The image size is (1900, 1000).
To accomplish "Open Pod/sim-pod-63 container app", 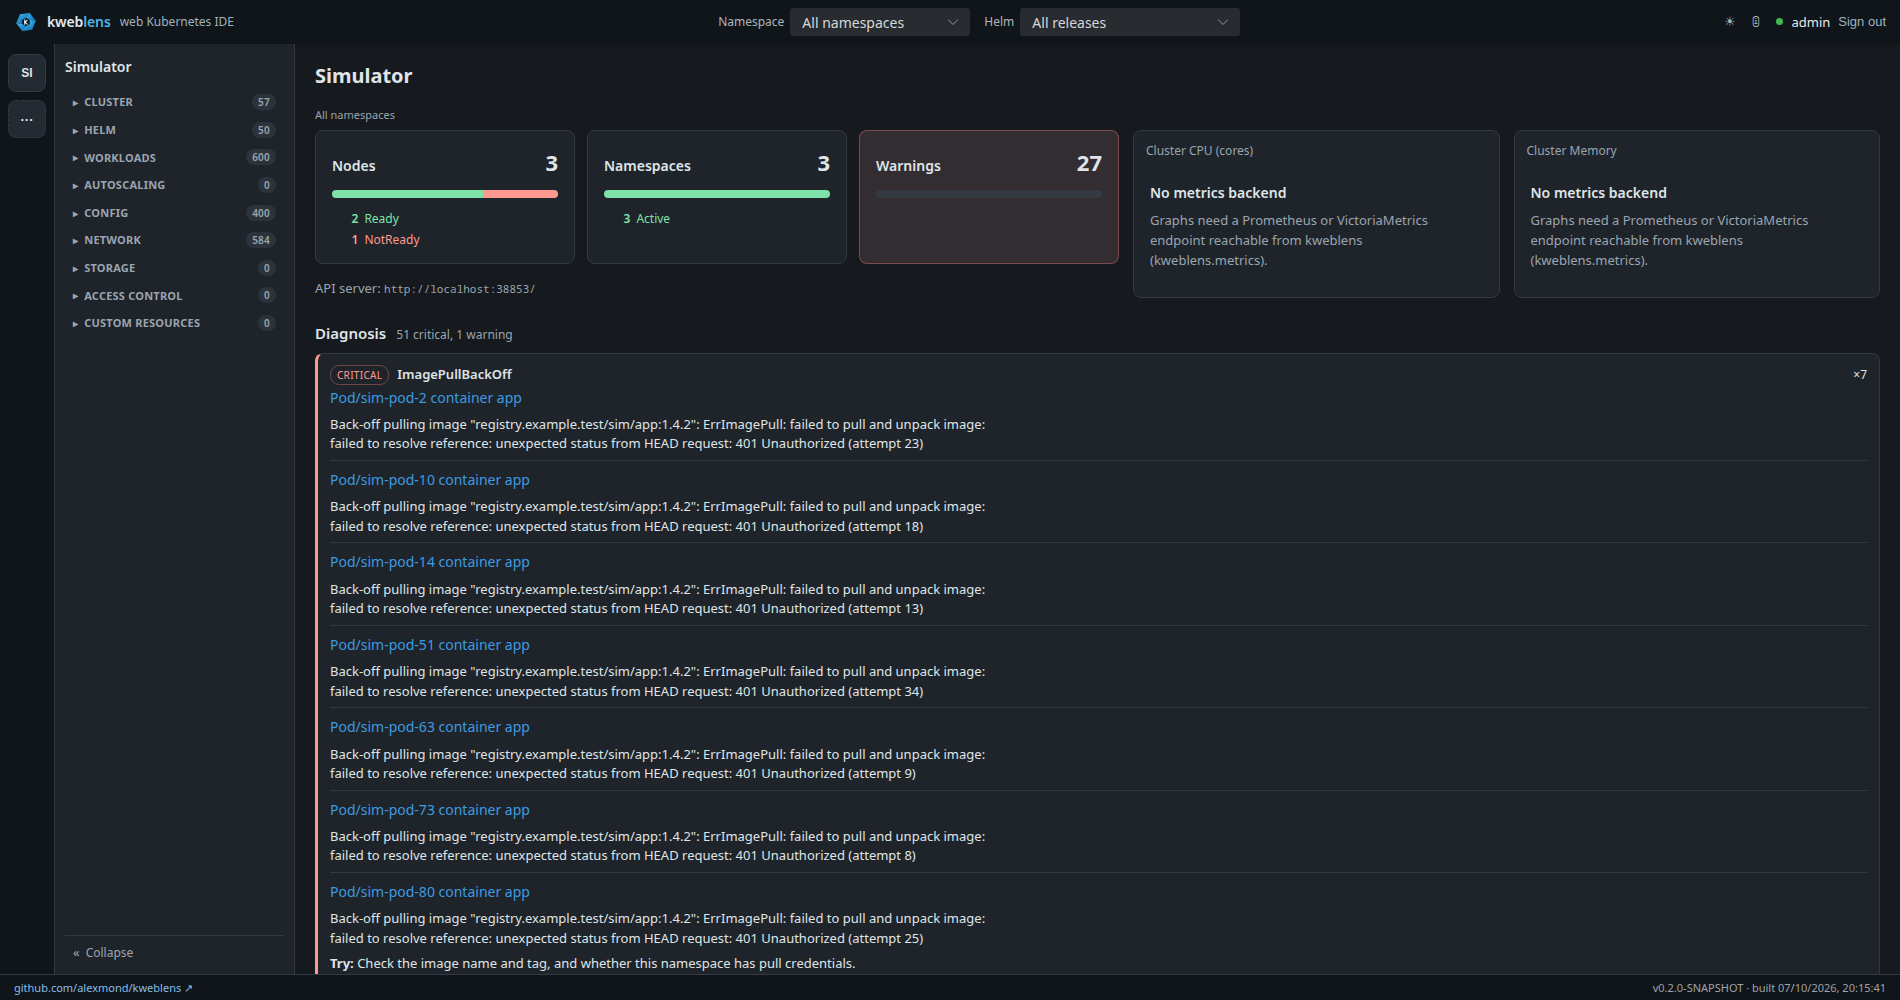I will pos(430,727).
